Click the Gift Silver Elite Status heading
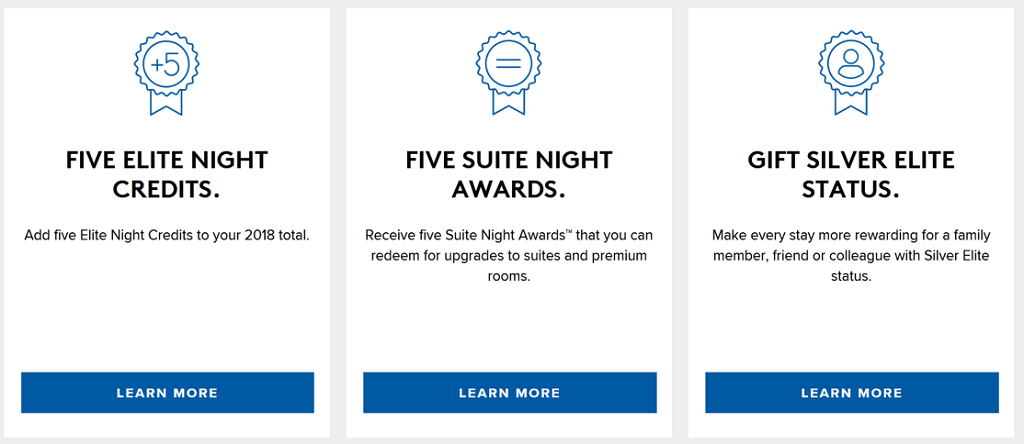Screen dimensions: 1024x444 point(851,174)
